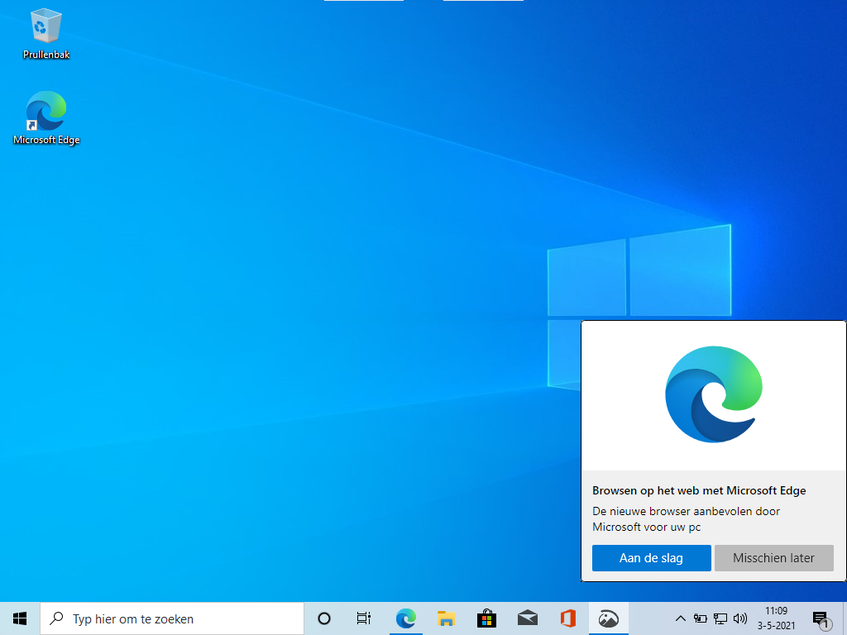847x635 pixels.
Task: Click the battery status tray icon
Action: pyautogui.click(x=700, y=619)
